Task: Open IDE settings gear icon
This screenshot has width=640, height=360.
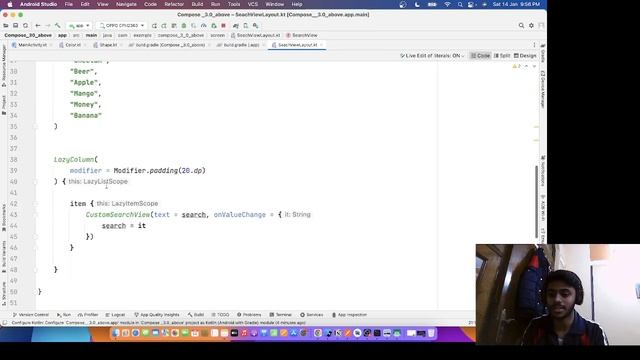Action: coord(531,25)
